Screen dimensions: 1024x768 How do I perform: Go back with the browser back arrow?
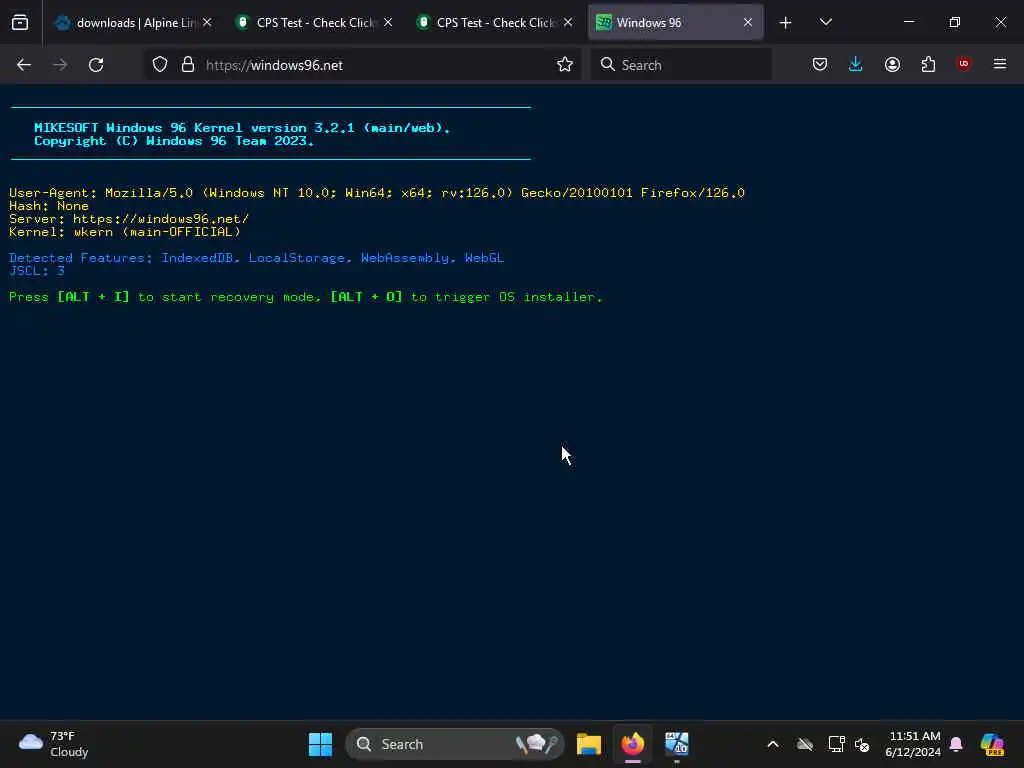(24, 65)
